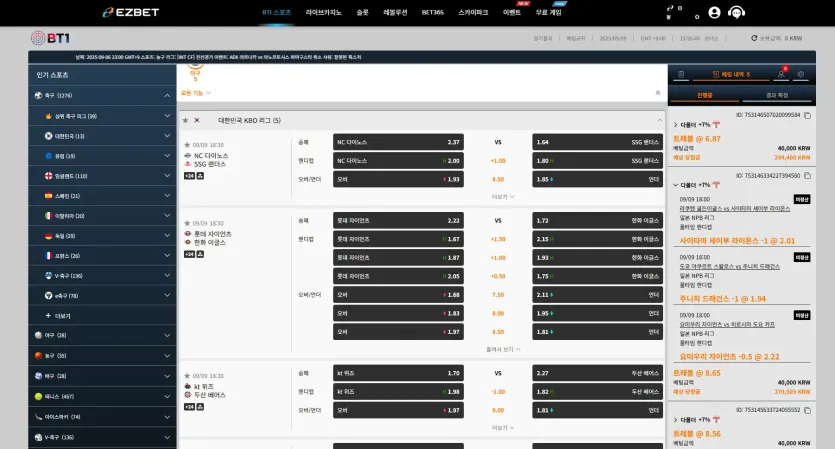Expand 이탈리아 (20) league list
Image resolution: width=835 pixels, height=449 pixels.
click(x=167, y=216)
